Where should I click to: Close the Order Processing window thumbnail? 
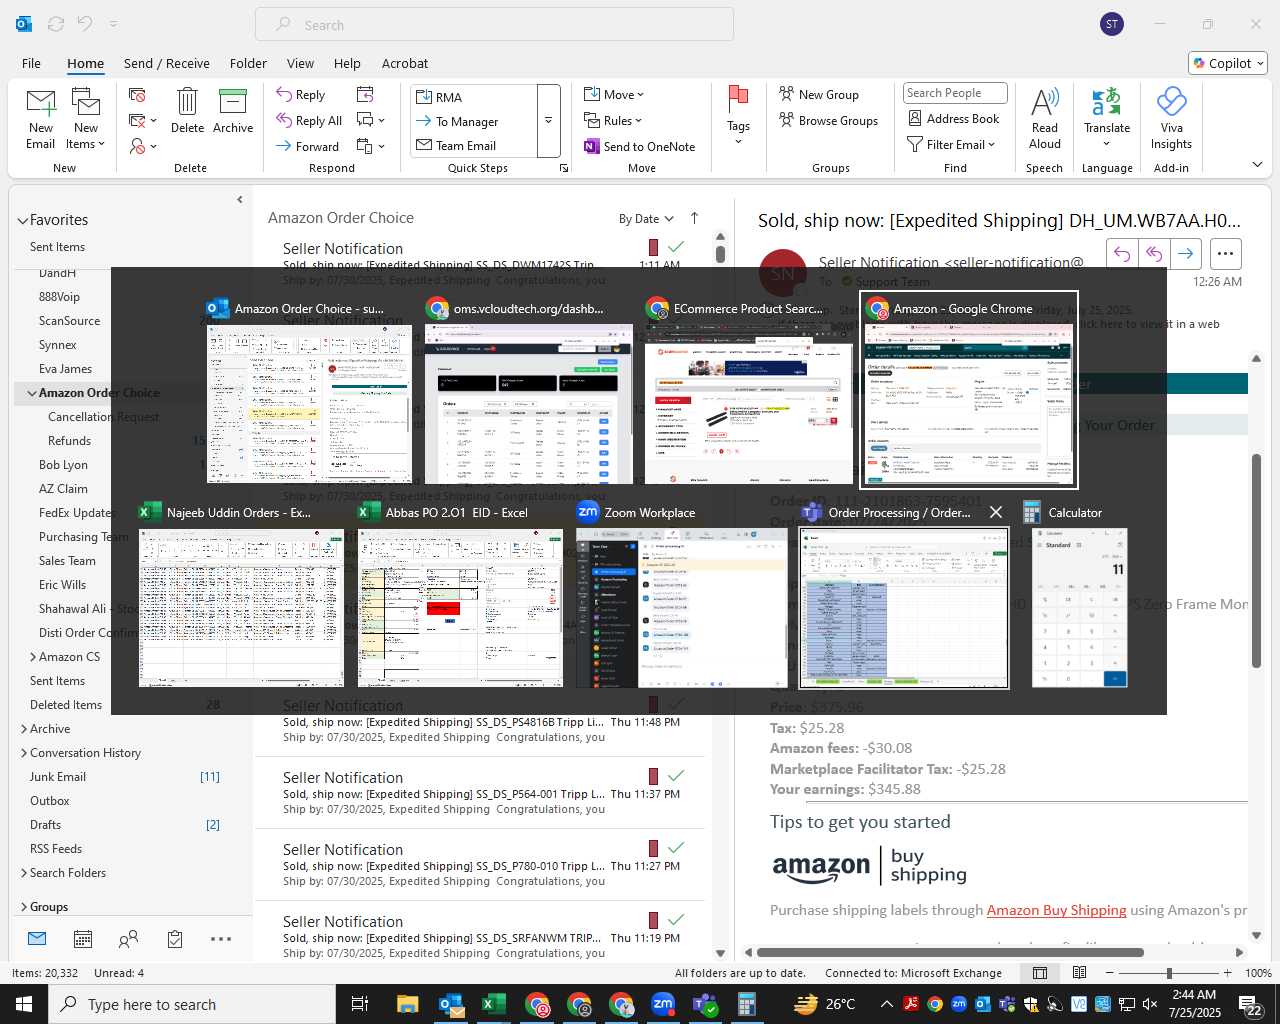point(996,512)
